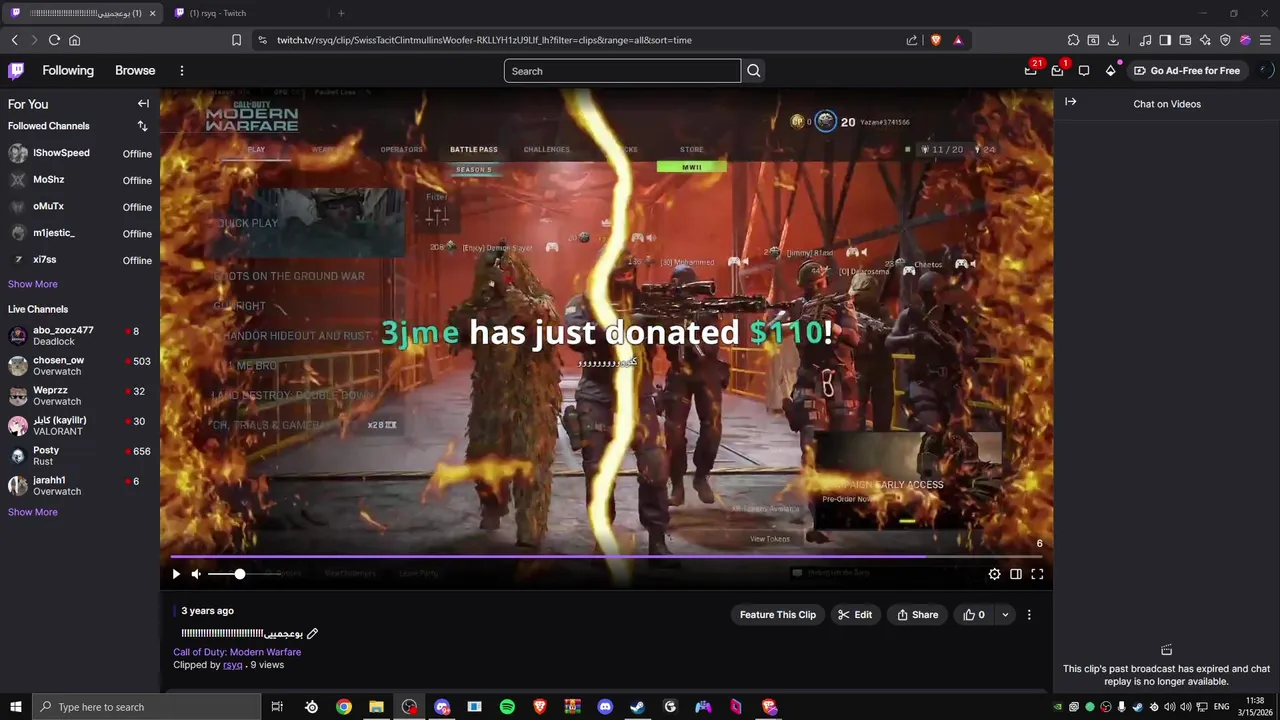Open xi7ss channel in sidebar
Viewport: 1280px width, 720px height.
[x=80, y=260]
